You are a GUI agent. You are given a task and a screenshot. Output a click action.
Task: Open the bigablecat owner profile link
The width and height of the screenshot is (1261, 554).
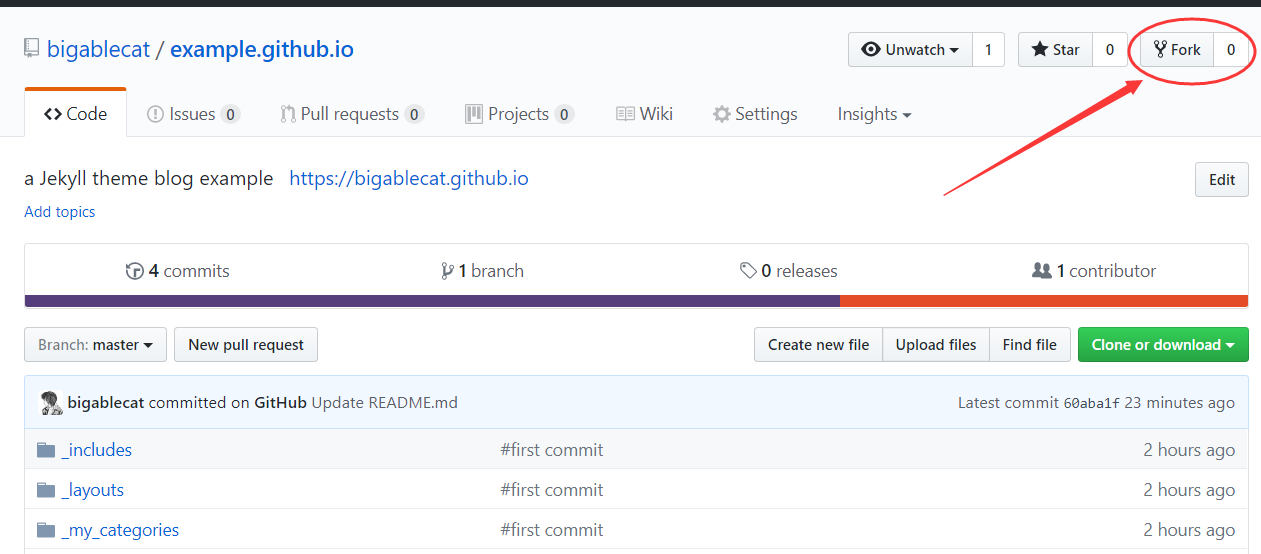[98, 49]
